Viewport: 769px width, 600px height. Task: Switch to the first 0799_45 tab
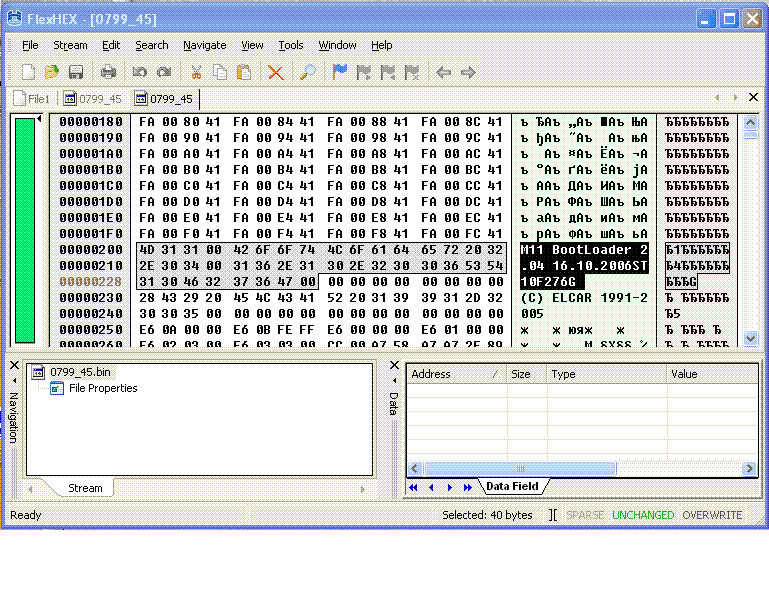[93, 99]
